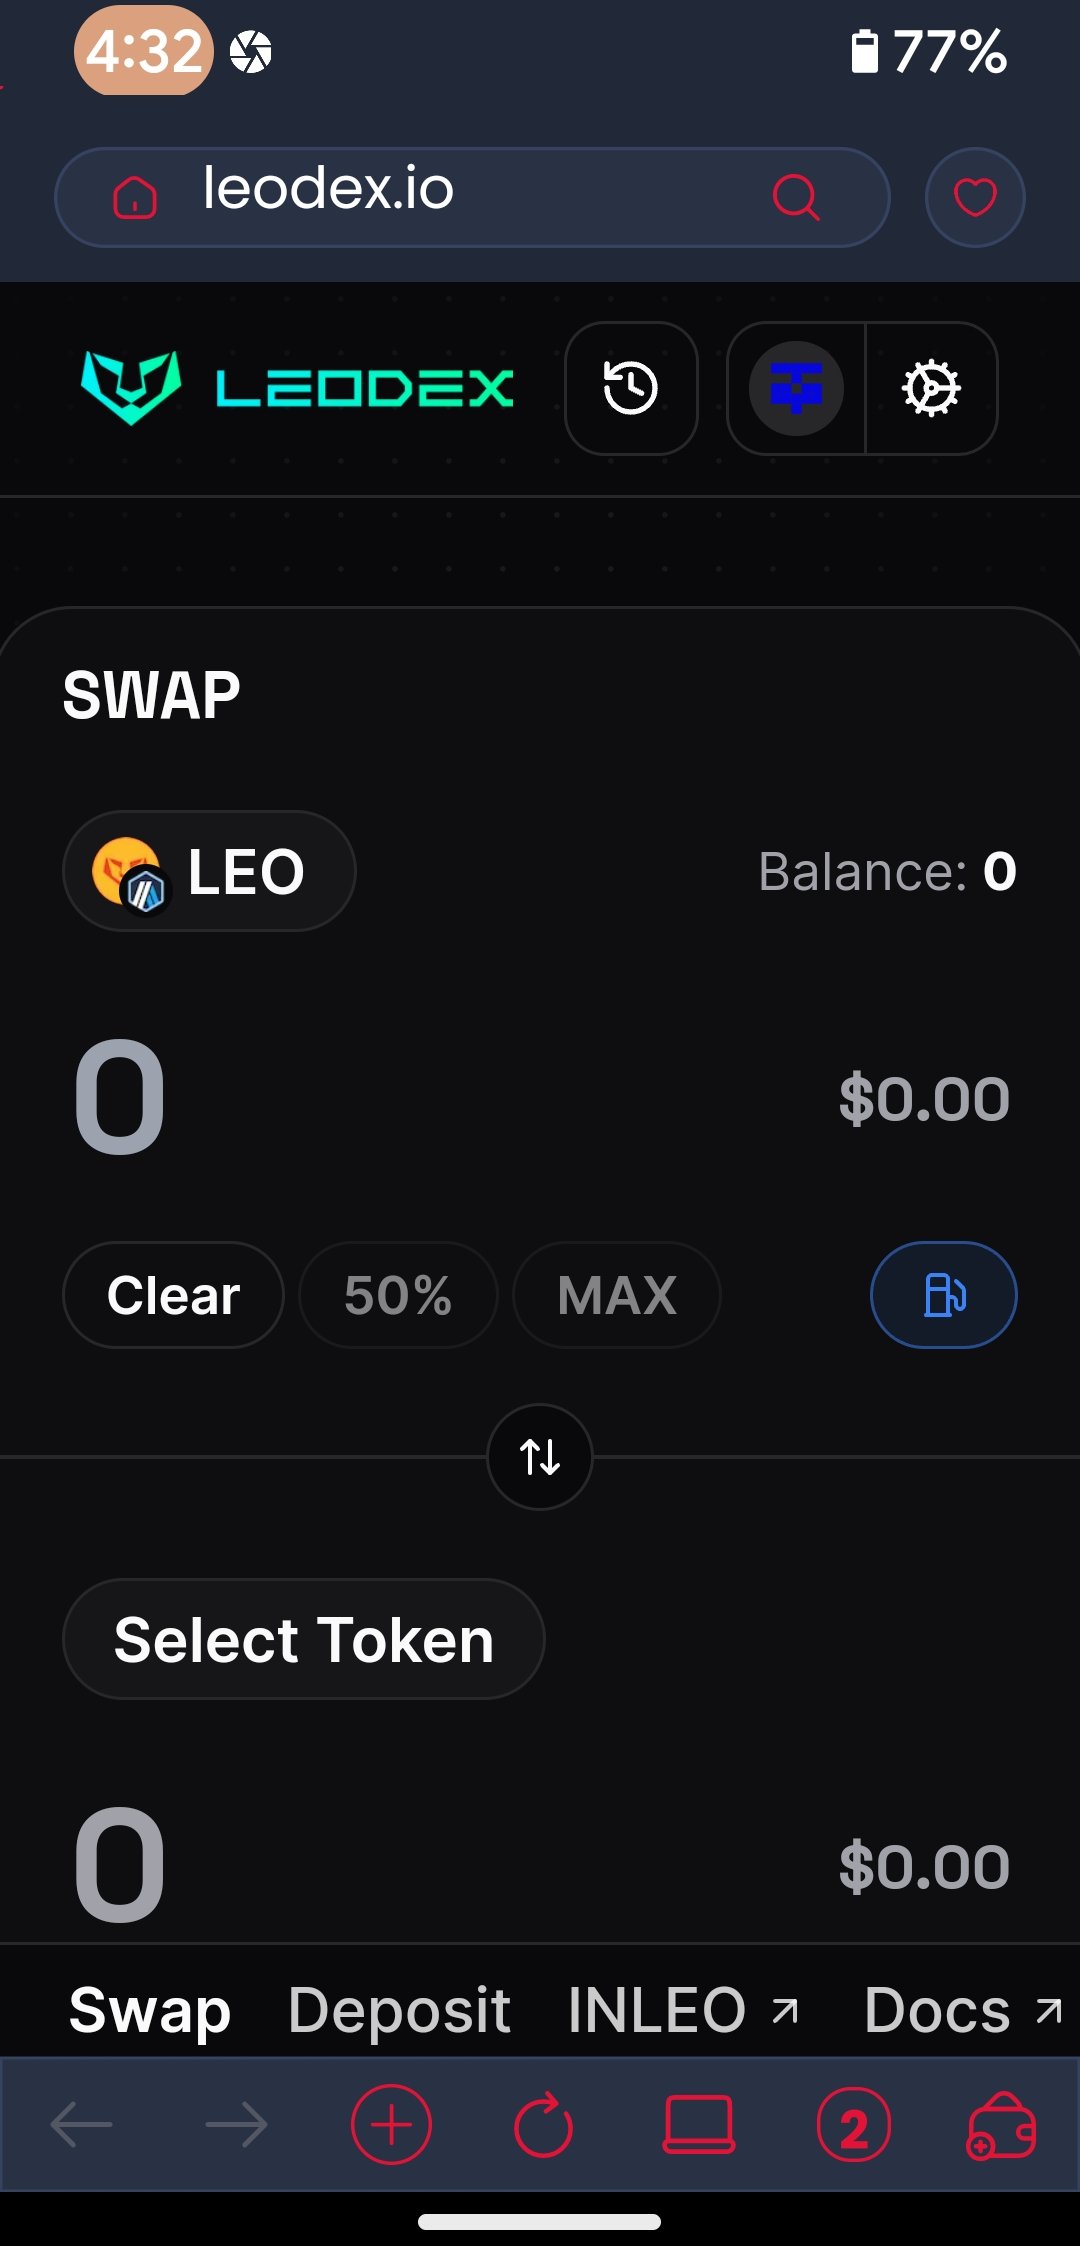Viewport: 1080px width, 2246px height.
Task: Set amount to 50% of balance
Action: 398,1295
